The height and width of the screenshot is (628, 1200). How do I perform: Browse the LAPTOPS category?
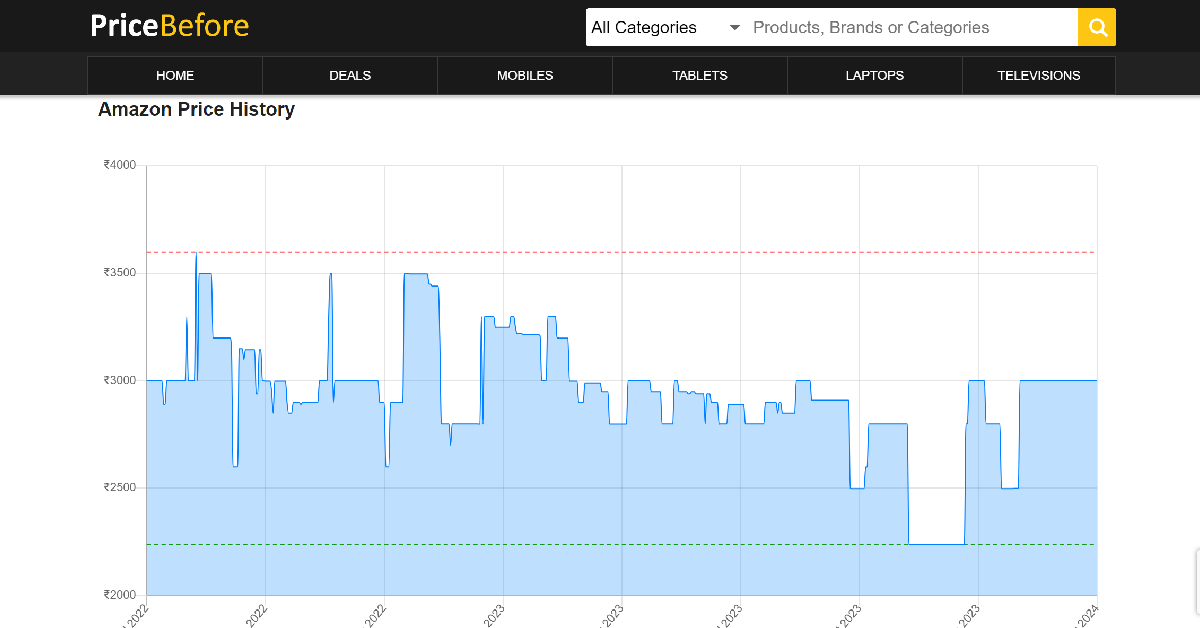tap(875, 75)
